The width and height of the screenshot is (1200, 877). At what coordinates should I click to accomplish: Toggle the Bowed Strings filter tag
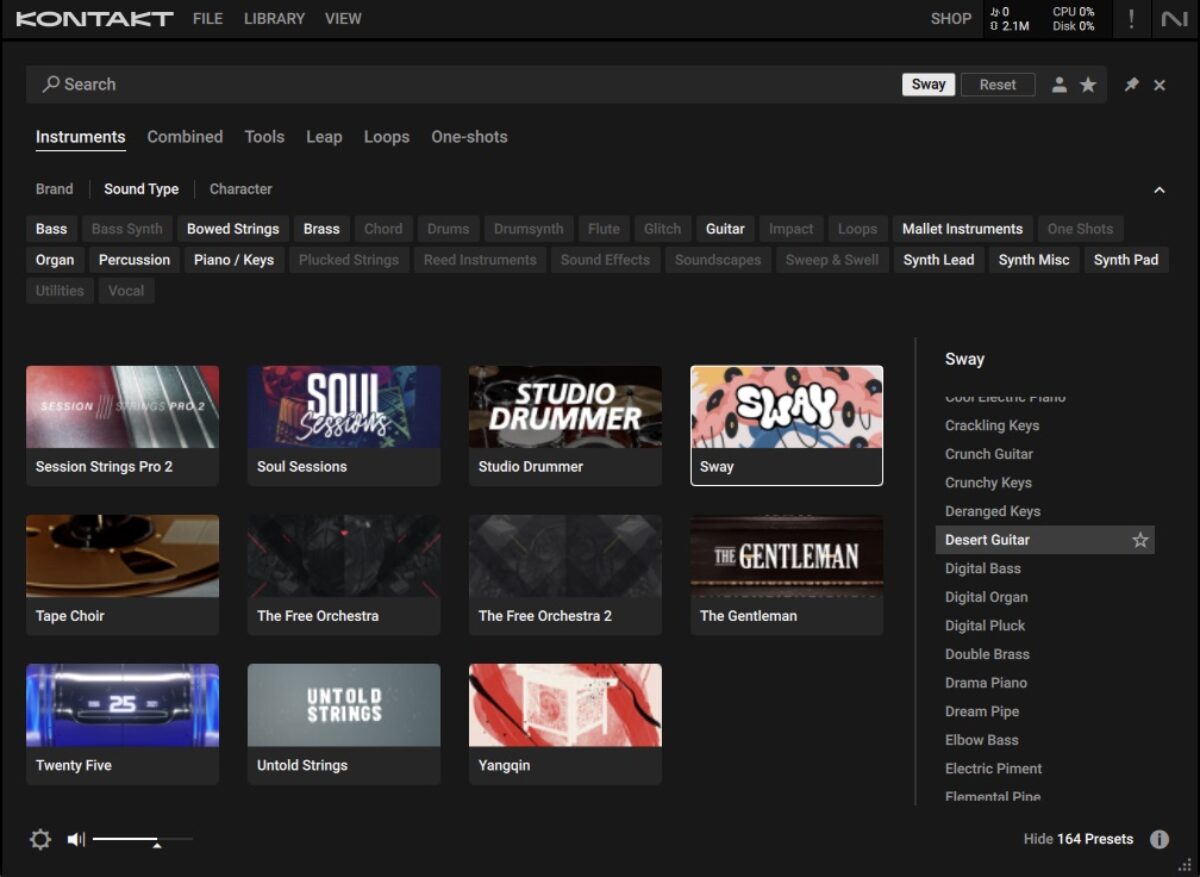[x=233, y=229]
